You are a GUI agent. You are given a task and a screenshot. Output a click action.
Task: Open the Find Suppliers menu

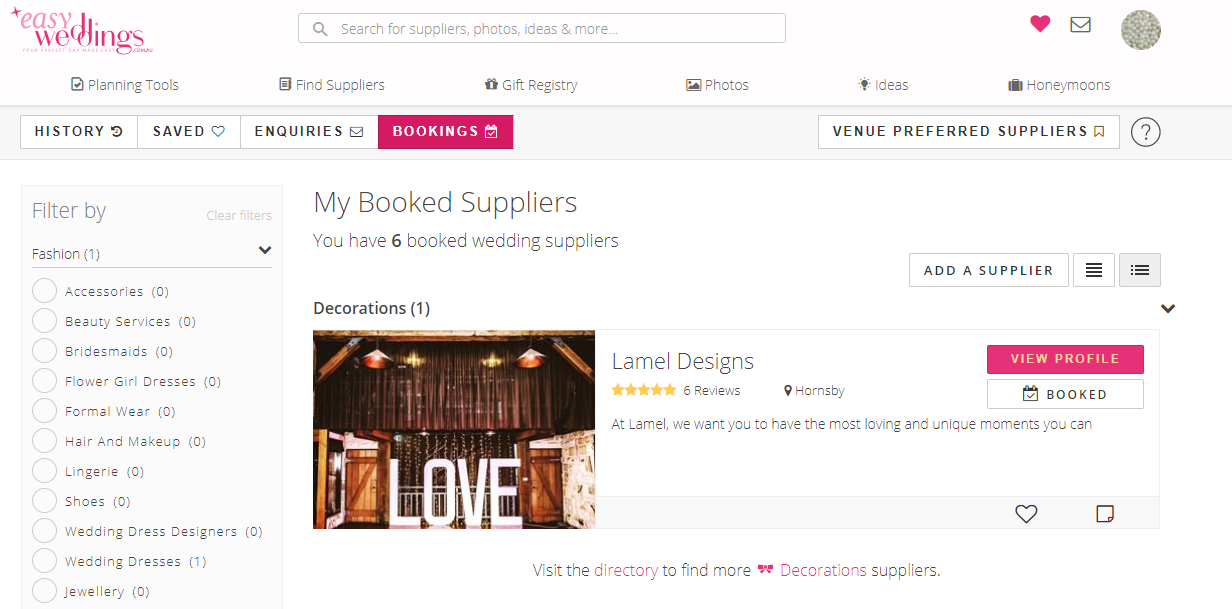[x=332, y=85]
